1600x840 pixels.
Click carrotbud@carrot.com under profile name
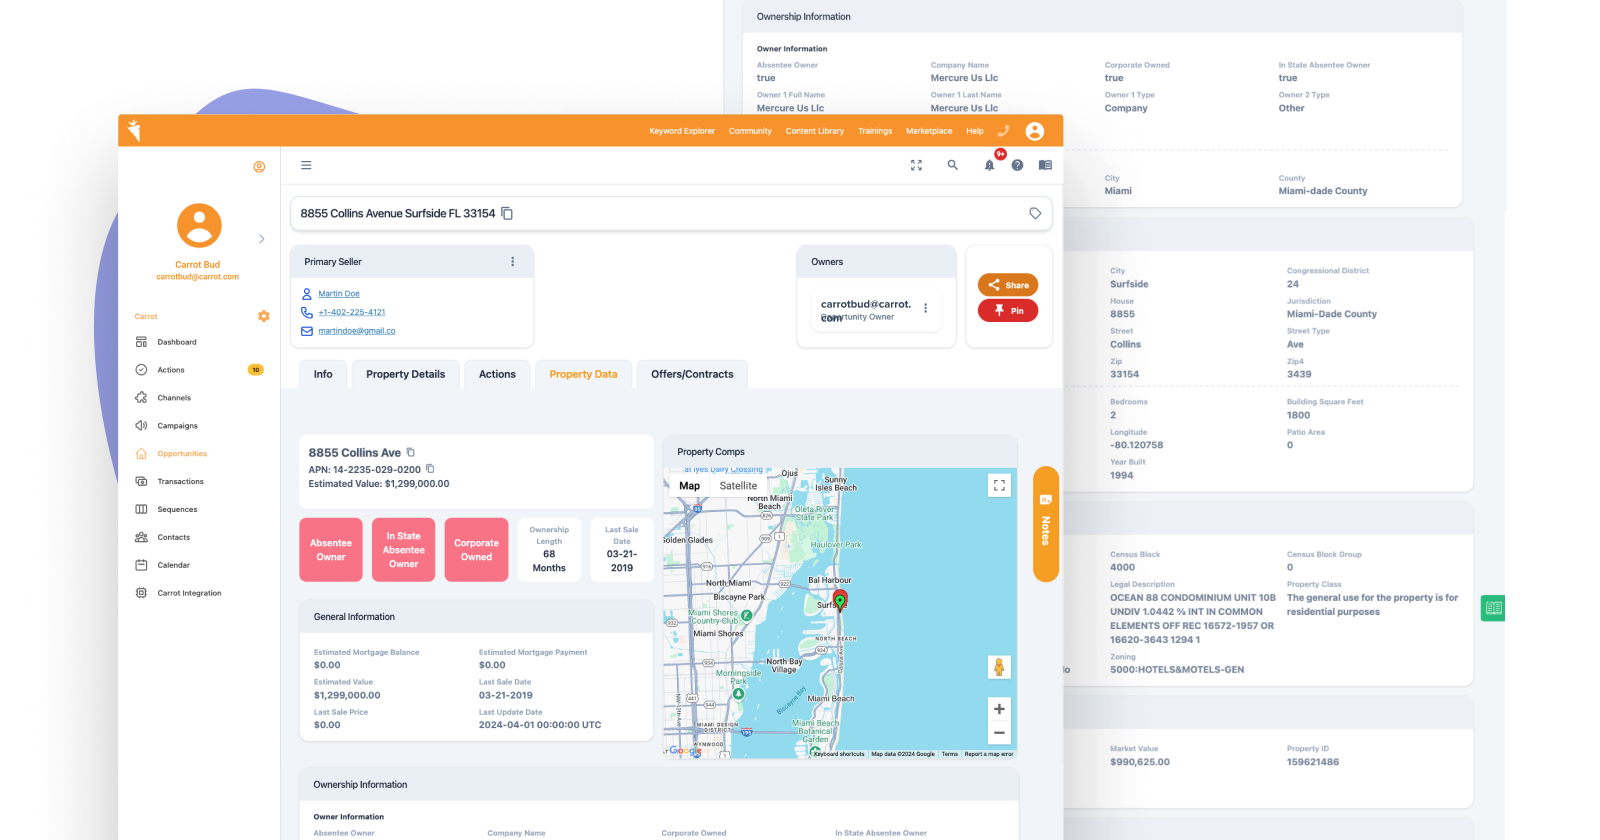pyautogui.click(x=198, y=277)
